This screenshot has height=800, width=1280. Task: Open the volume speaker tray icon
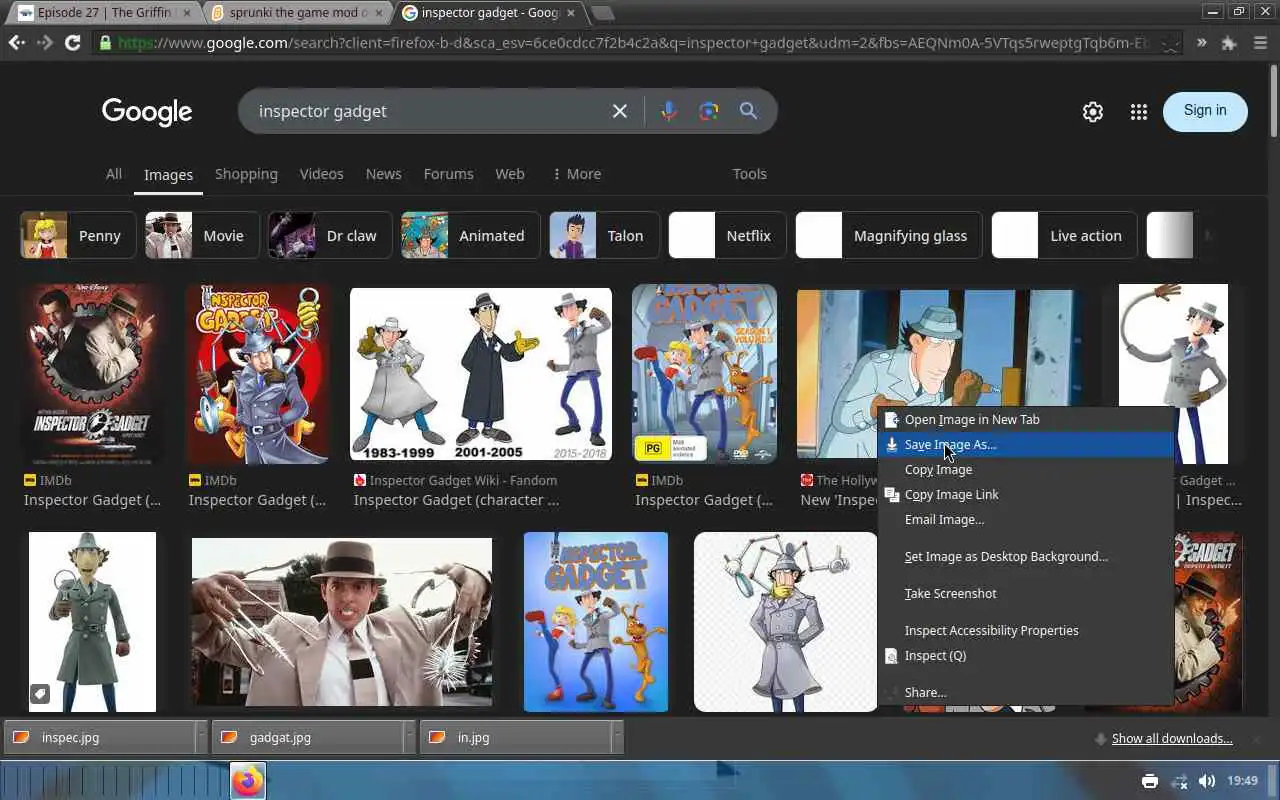coord(1207,781)
